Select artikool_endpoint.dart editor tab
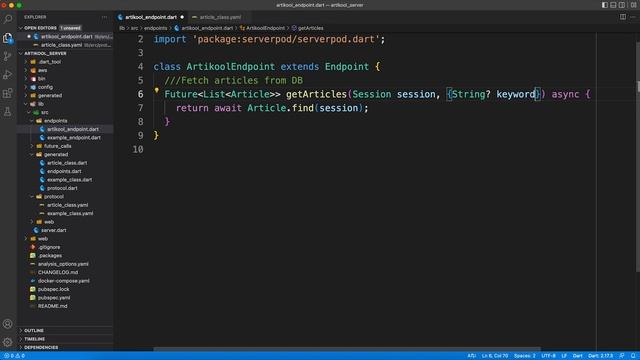Image resolution: width=640 pixels, height=360 pixels. 151,17
